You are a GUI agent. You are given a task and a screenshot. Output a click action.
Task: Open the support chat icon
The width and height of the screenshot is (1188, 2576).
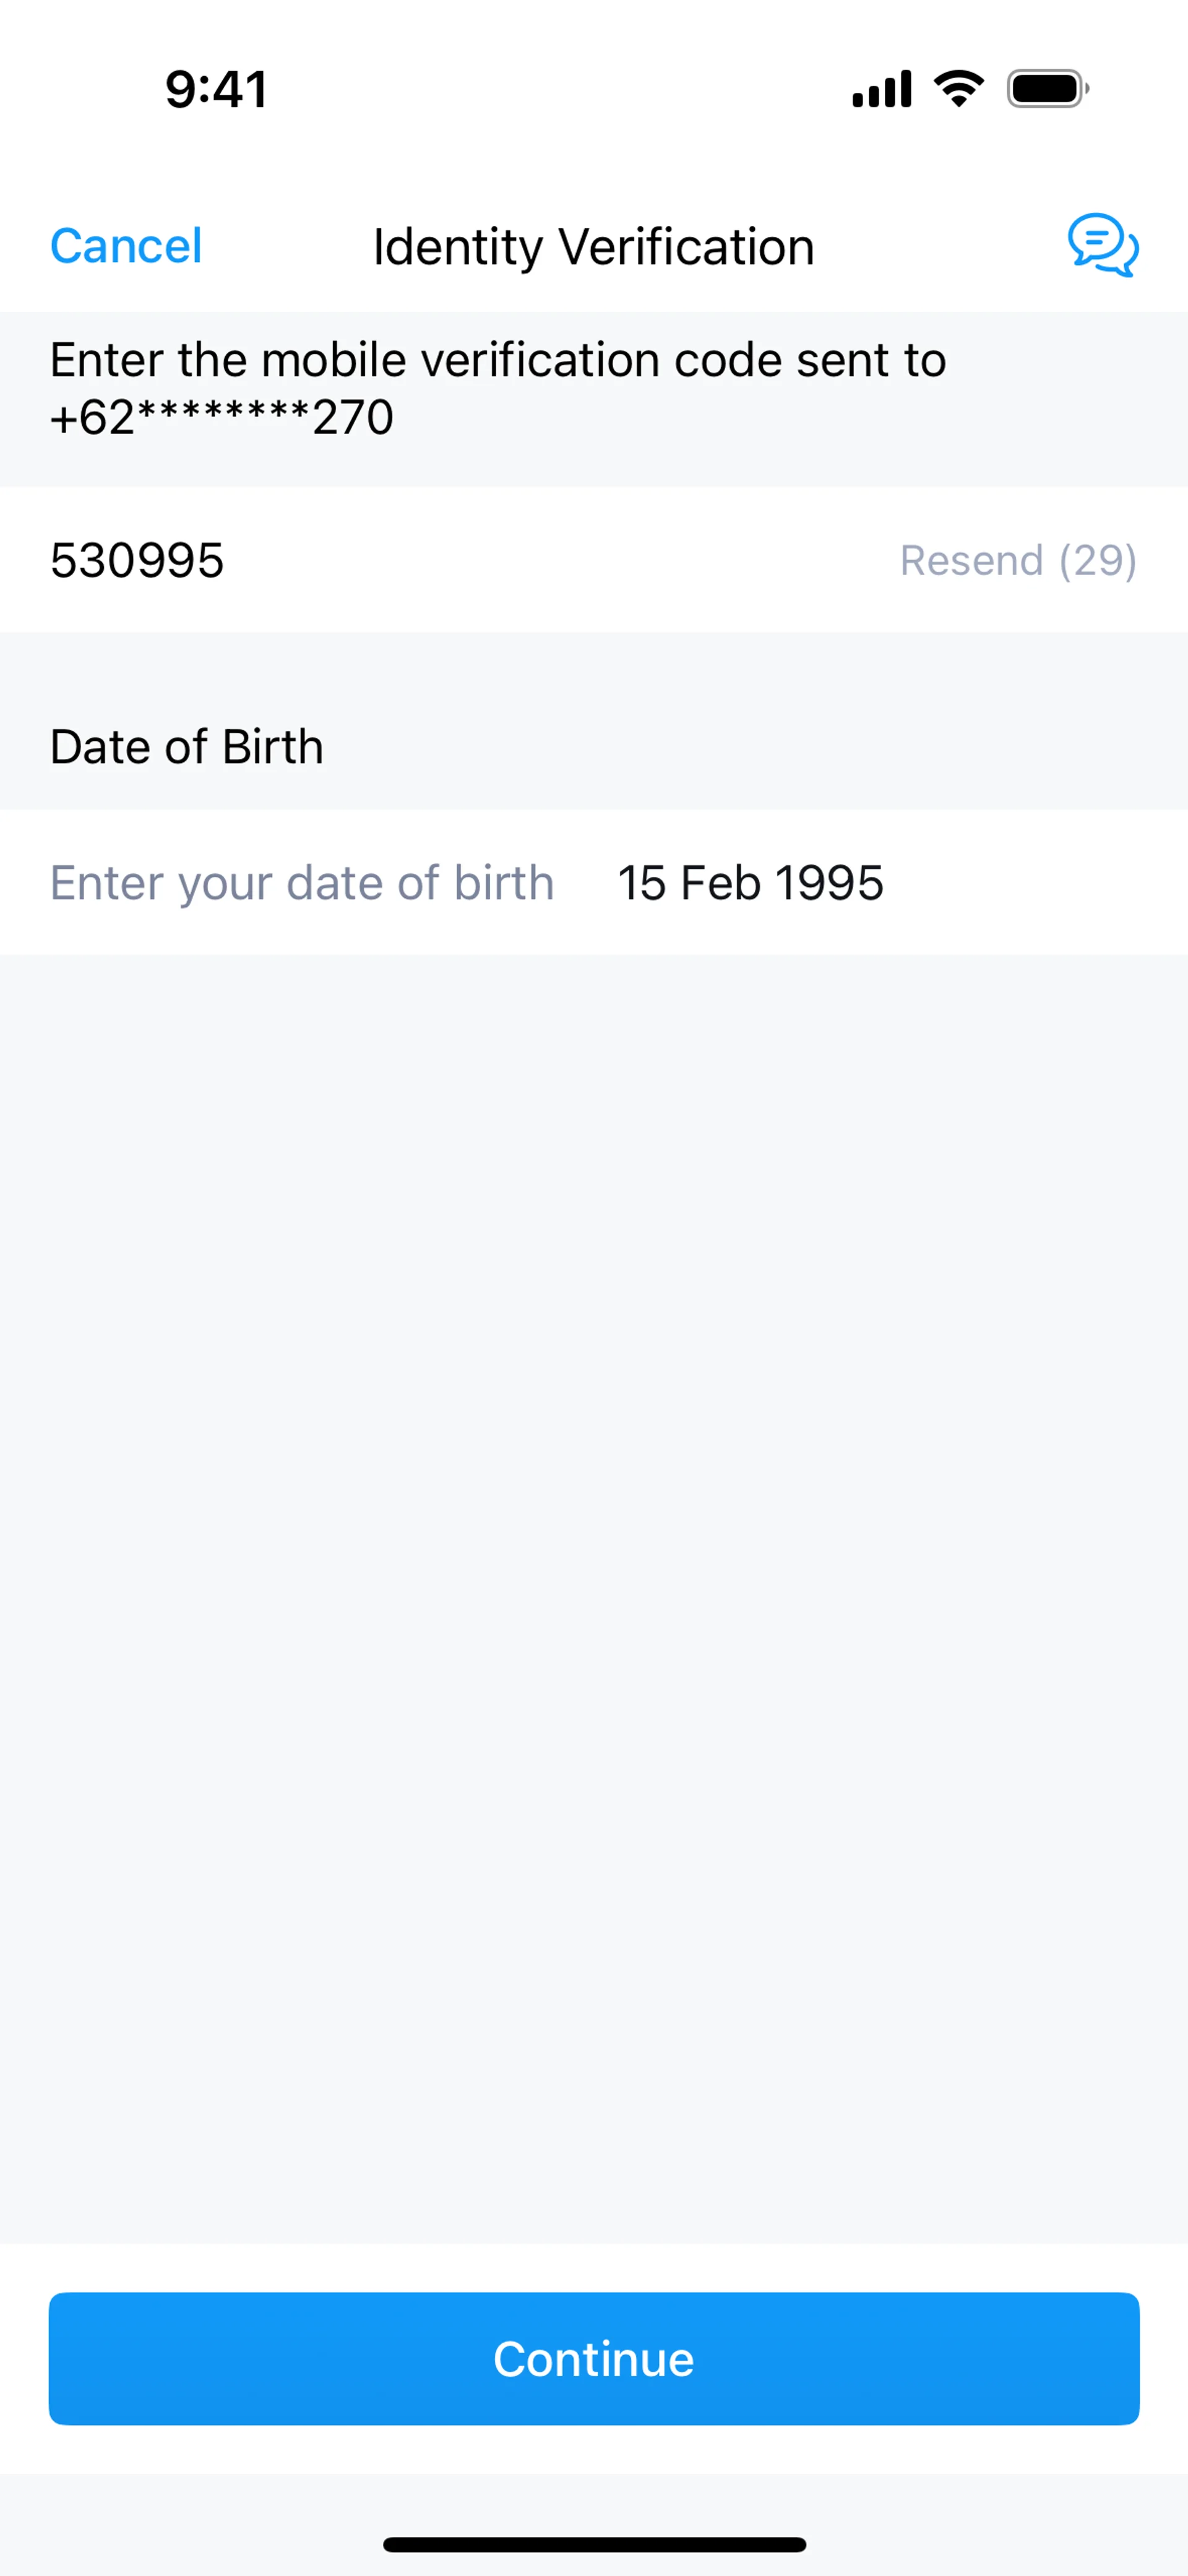tap(1102, 245)
